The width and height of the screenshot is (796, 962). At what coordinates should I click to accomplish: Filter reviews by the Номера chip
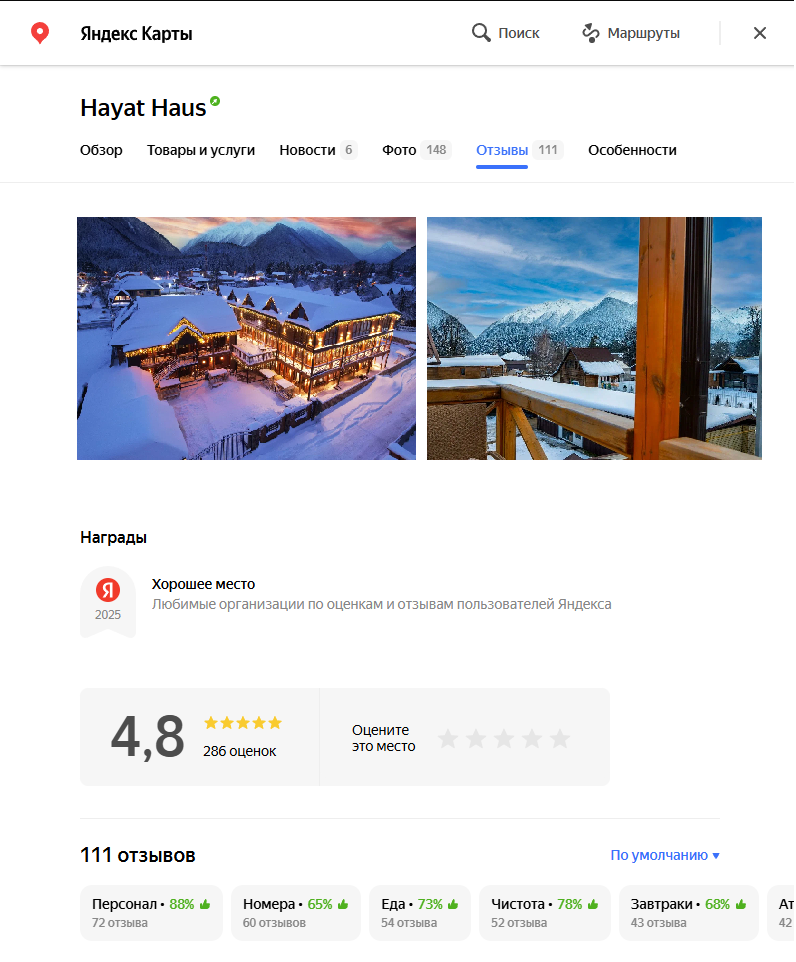click(x=296, y=913)
